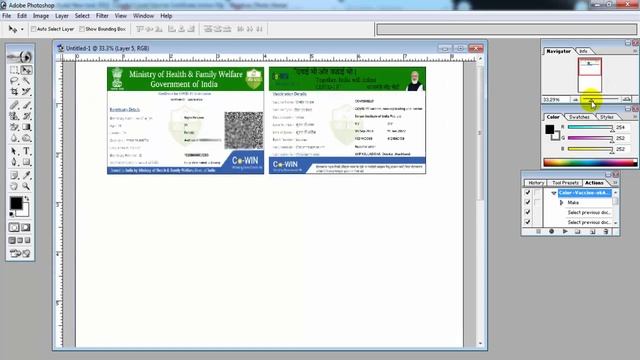Select the Healing Brush tool
640x360 pixels.
14,105
